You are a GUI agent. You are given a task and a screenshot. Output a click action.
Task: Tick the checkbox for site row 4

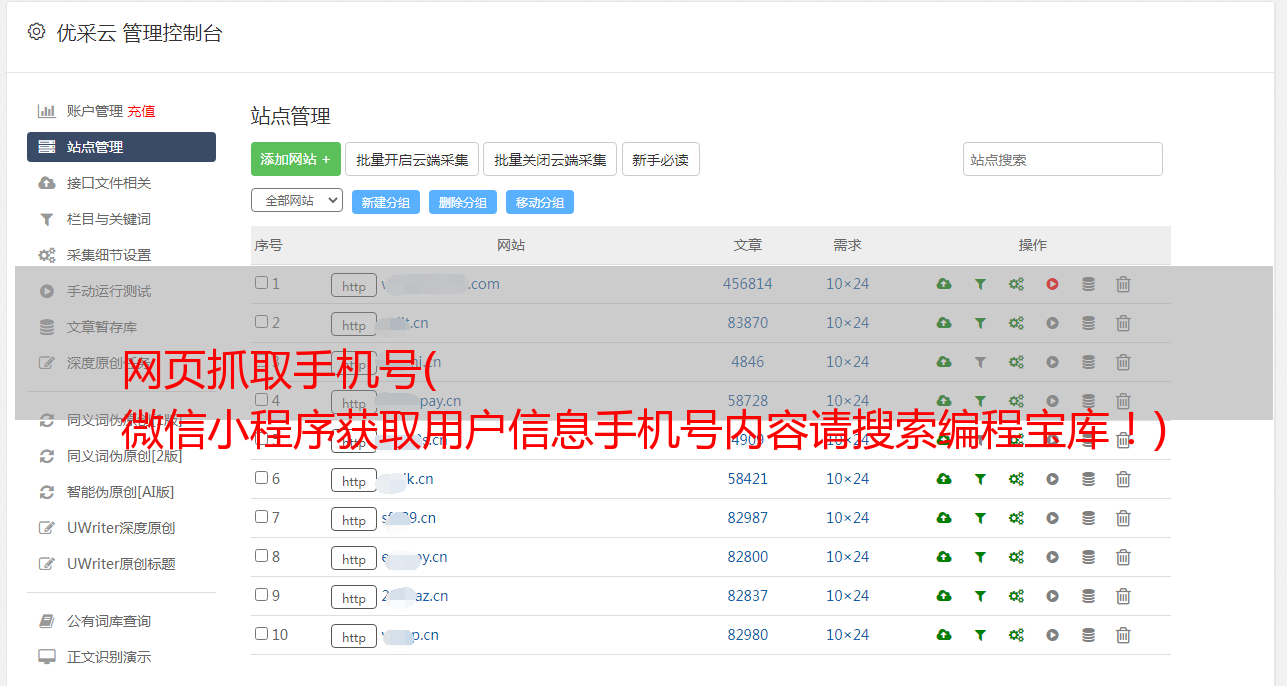click(261, 400)
